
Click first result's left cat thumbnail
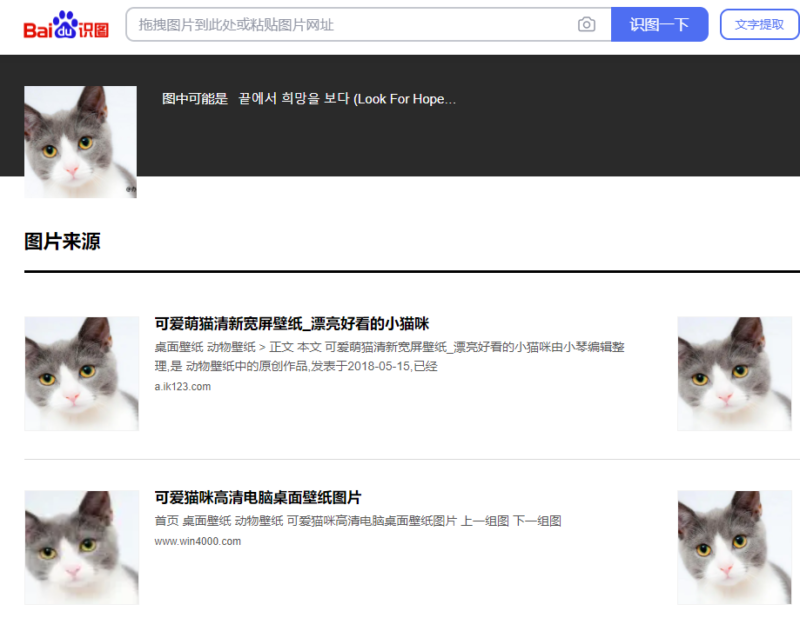point(81,373)
